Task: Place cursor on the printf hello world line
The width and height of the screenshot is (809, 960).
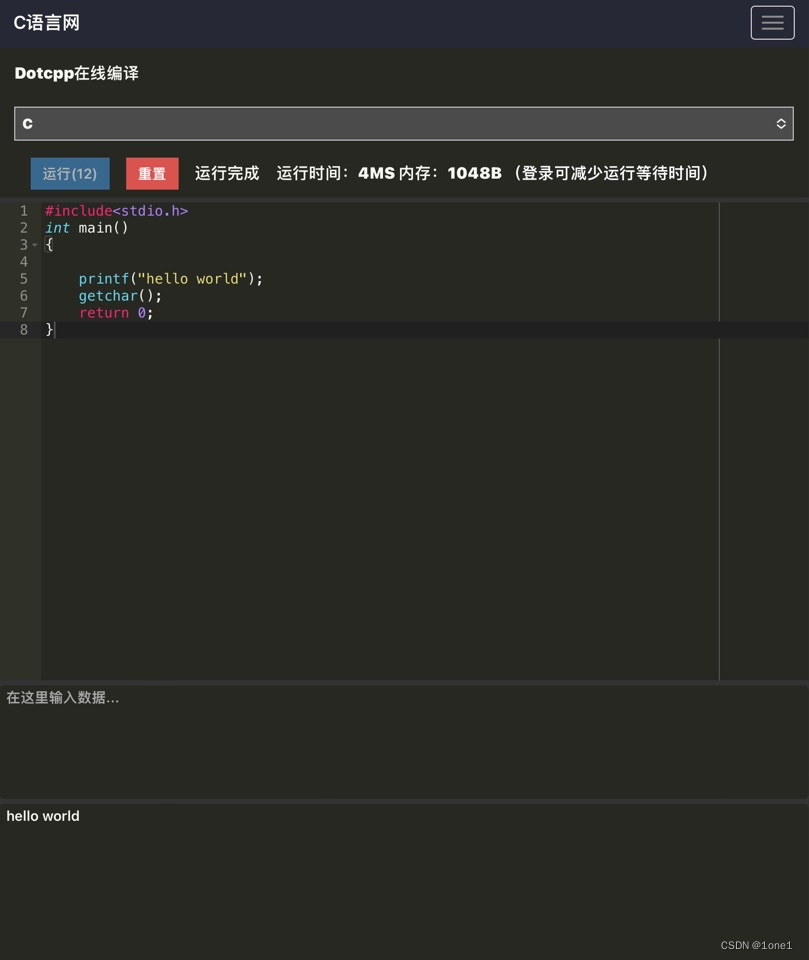Action: point(170,279)
